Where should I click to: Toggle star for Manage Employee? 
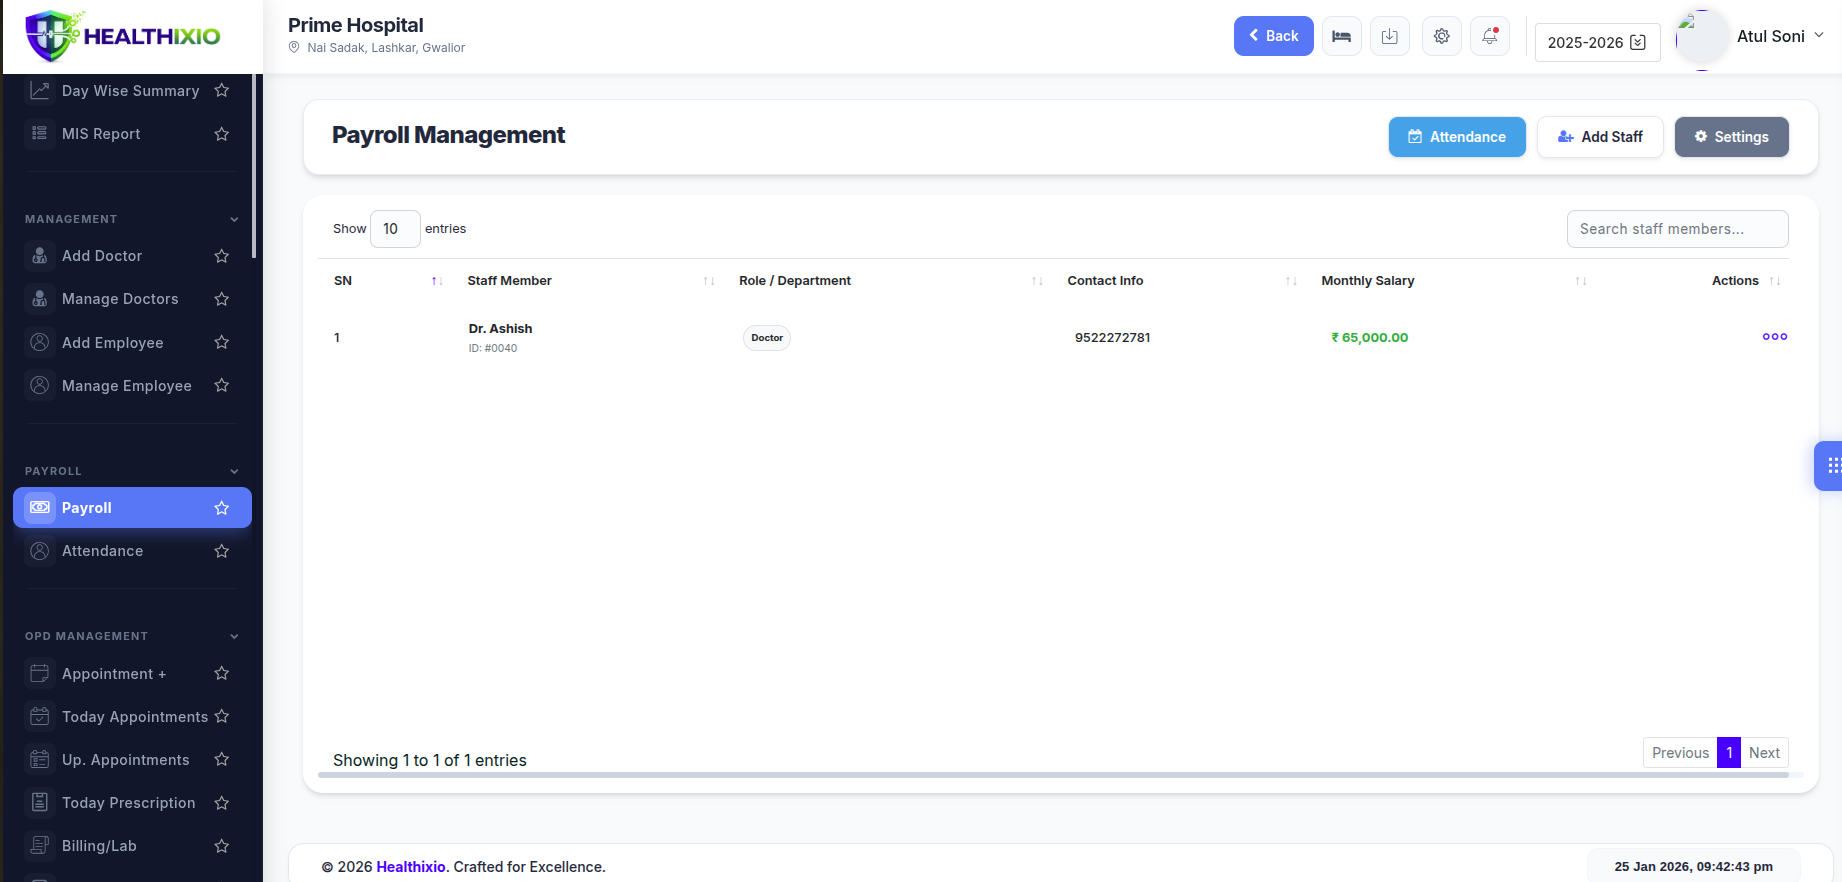[x=222, y=384]
